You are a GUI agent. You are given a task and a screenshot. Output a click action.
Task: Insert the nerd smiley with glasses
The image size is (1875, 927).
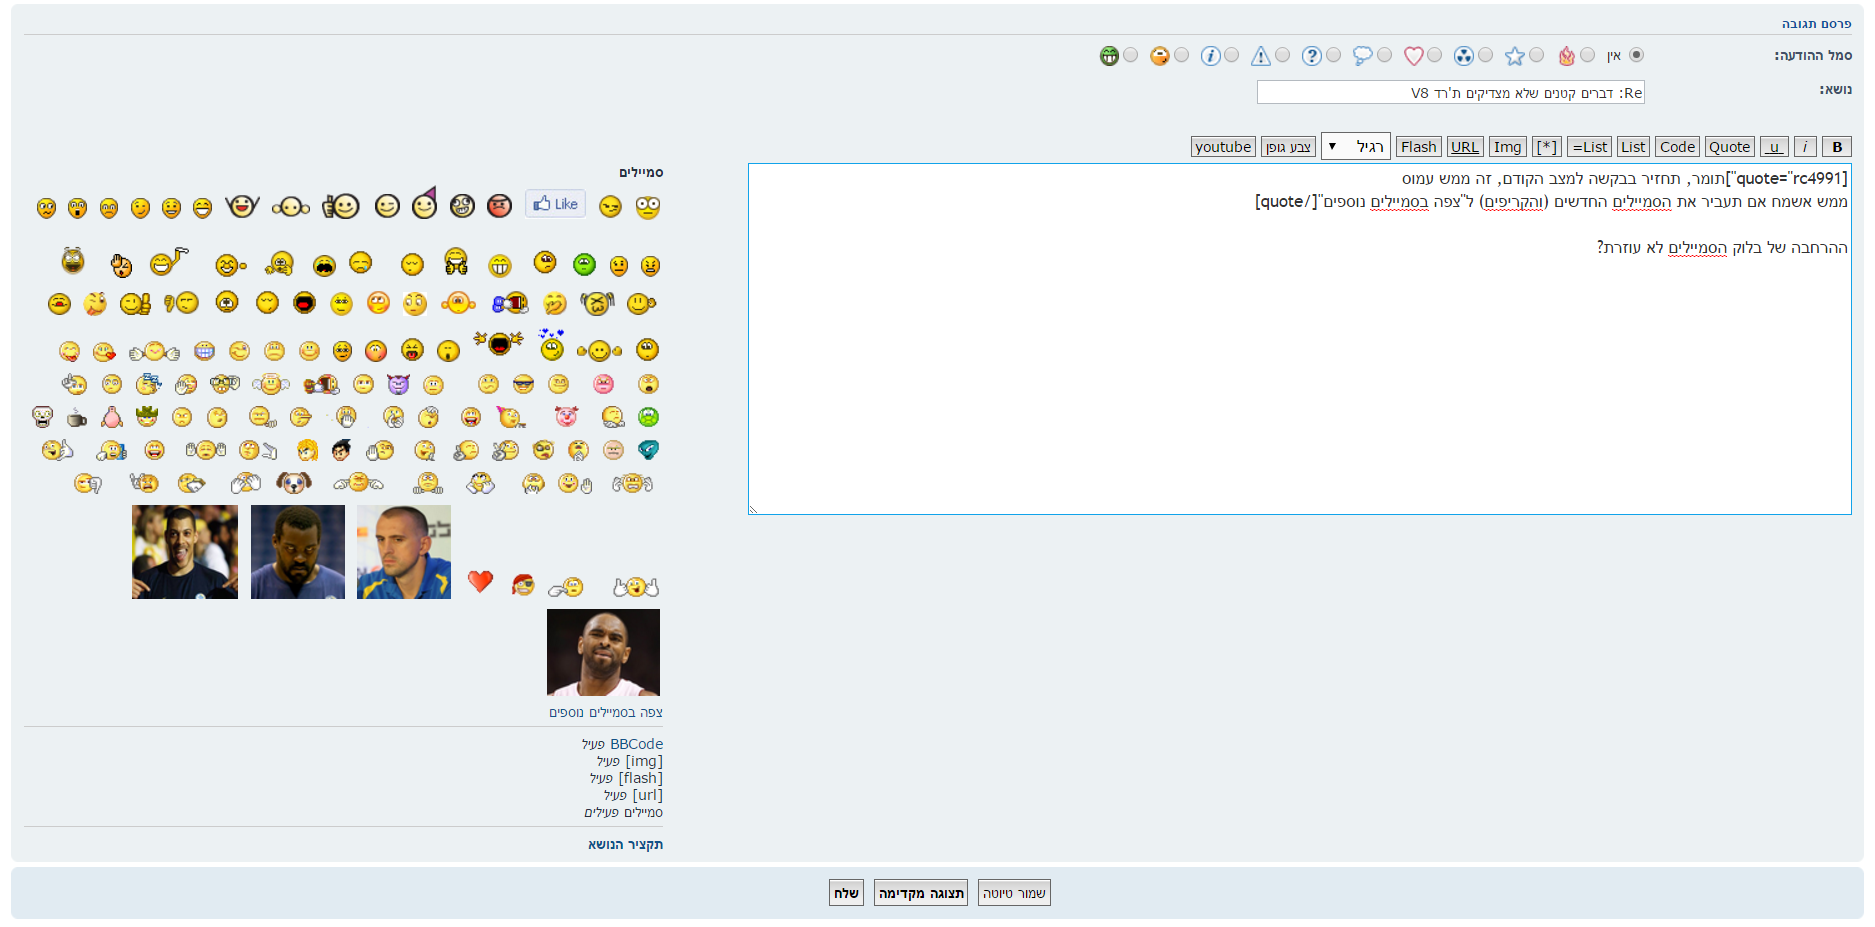(225, 383)
